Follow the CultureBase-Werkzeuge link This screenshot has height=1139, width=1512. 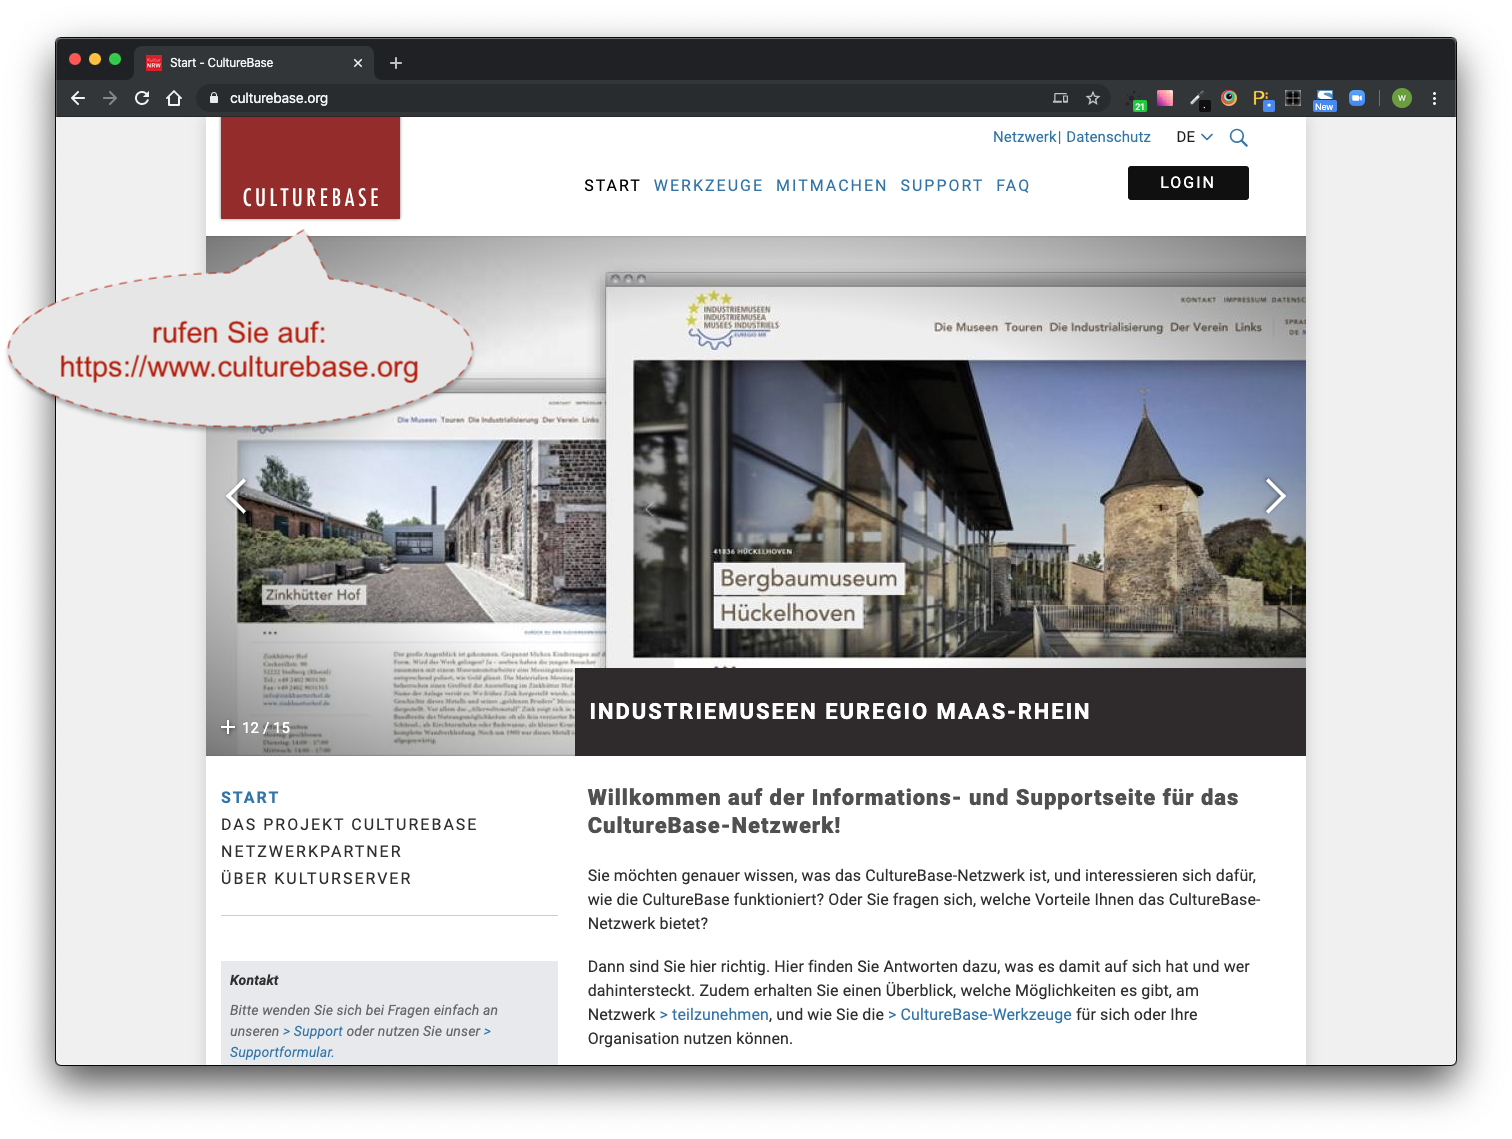tap(980, 1014)
